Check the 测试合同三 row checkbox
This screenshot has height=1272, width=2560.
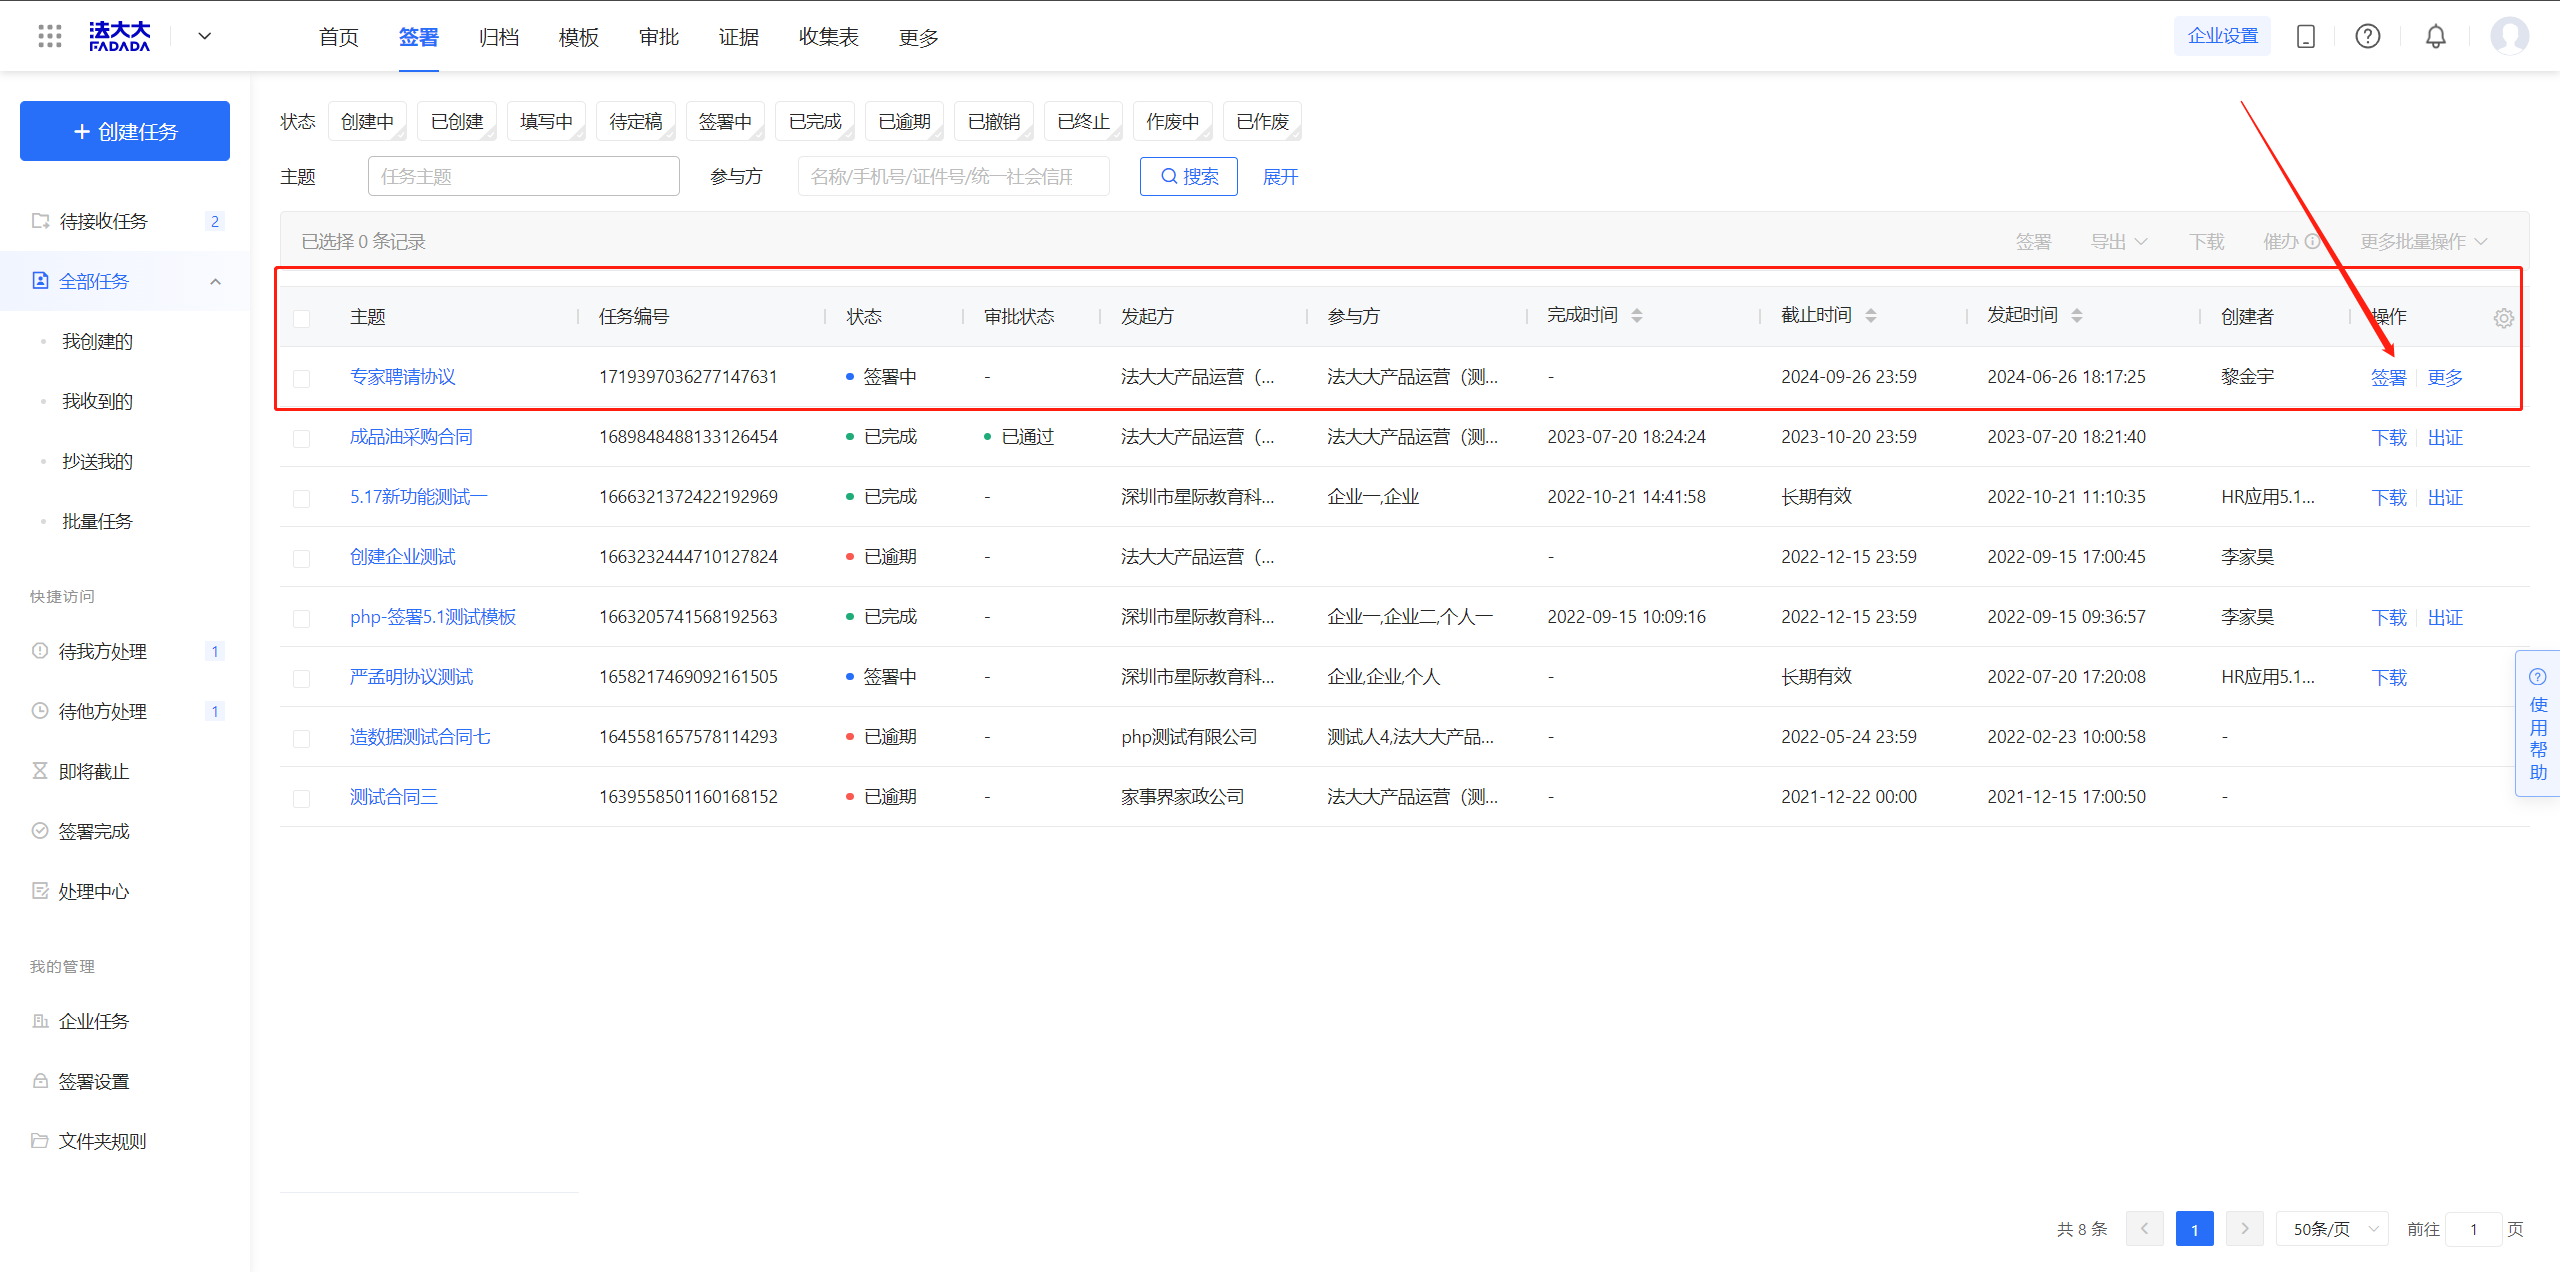click(x=301, y=798)
